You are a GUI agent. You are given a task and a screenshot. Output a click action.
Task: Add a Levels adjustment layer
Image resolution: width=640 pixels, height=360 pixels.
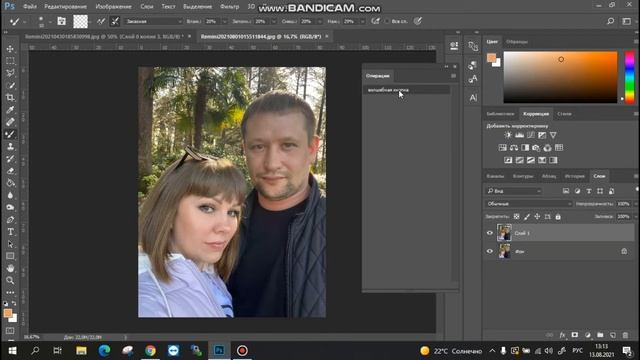[x=519, y=135]
